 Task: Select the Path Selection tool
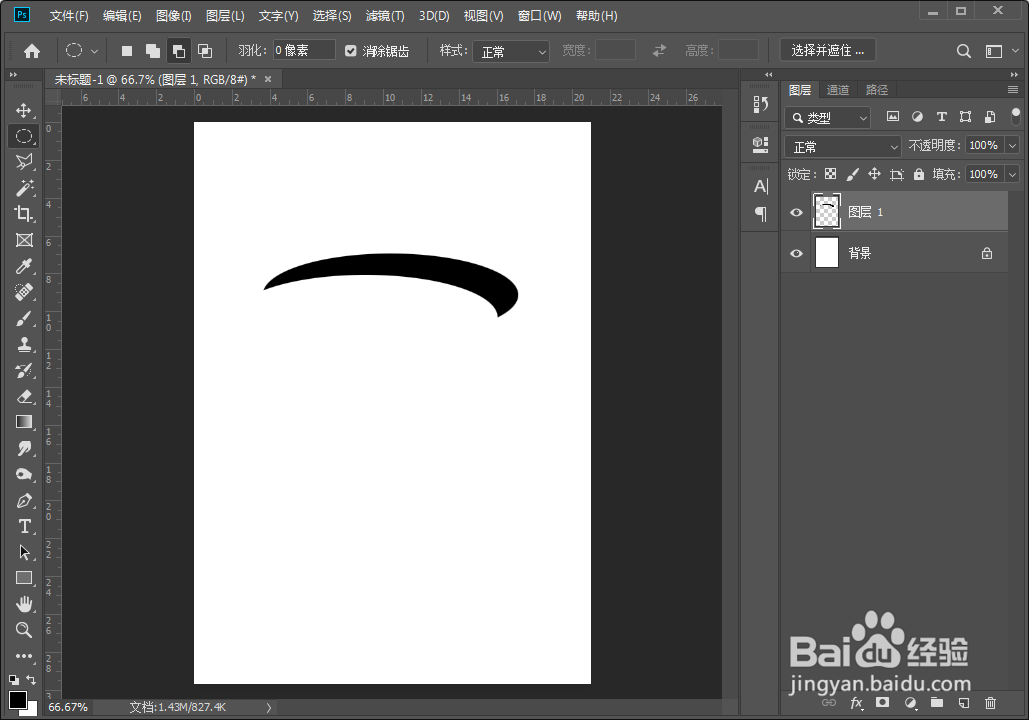click(x=24, y=552)
